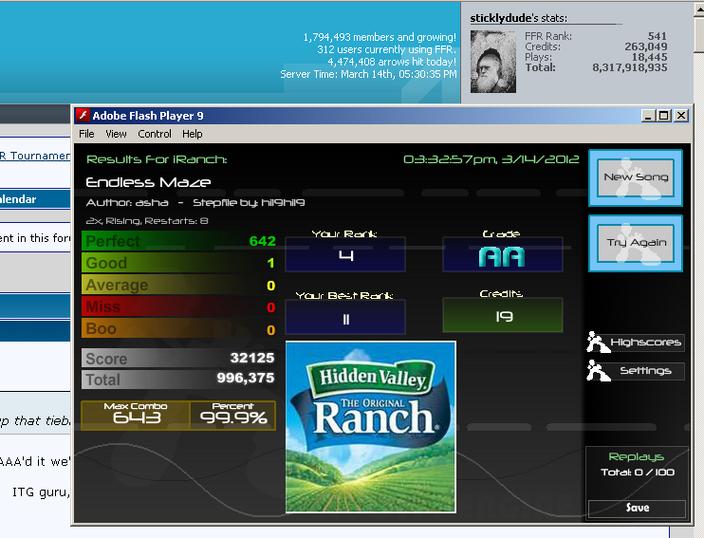Maximize the Flash Player window

click(x=664, y=116)
